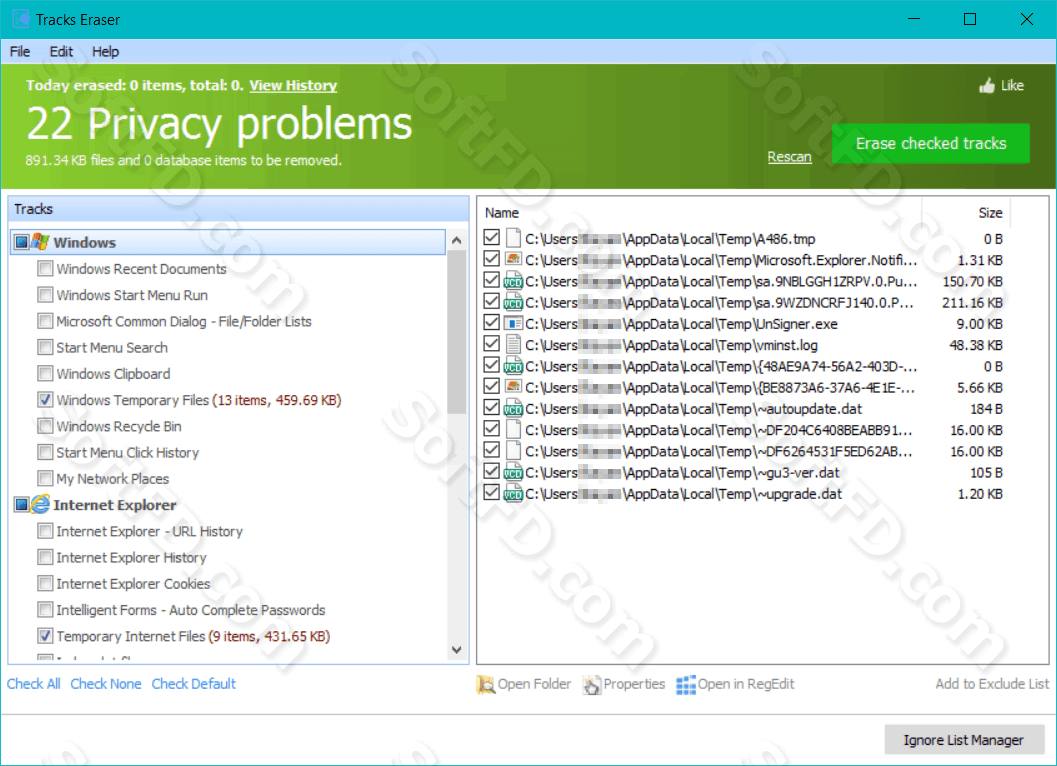Click the 48.38 KB size value
Screen dimensions: 1057x766
click(976, 345)
